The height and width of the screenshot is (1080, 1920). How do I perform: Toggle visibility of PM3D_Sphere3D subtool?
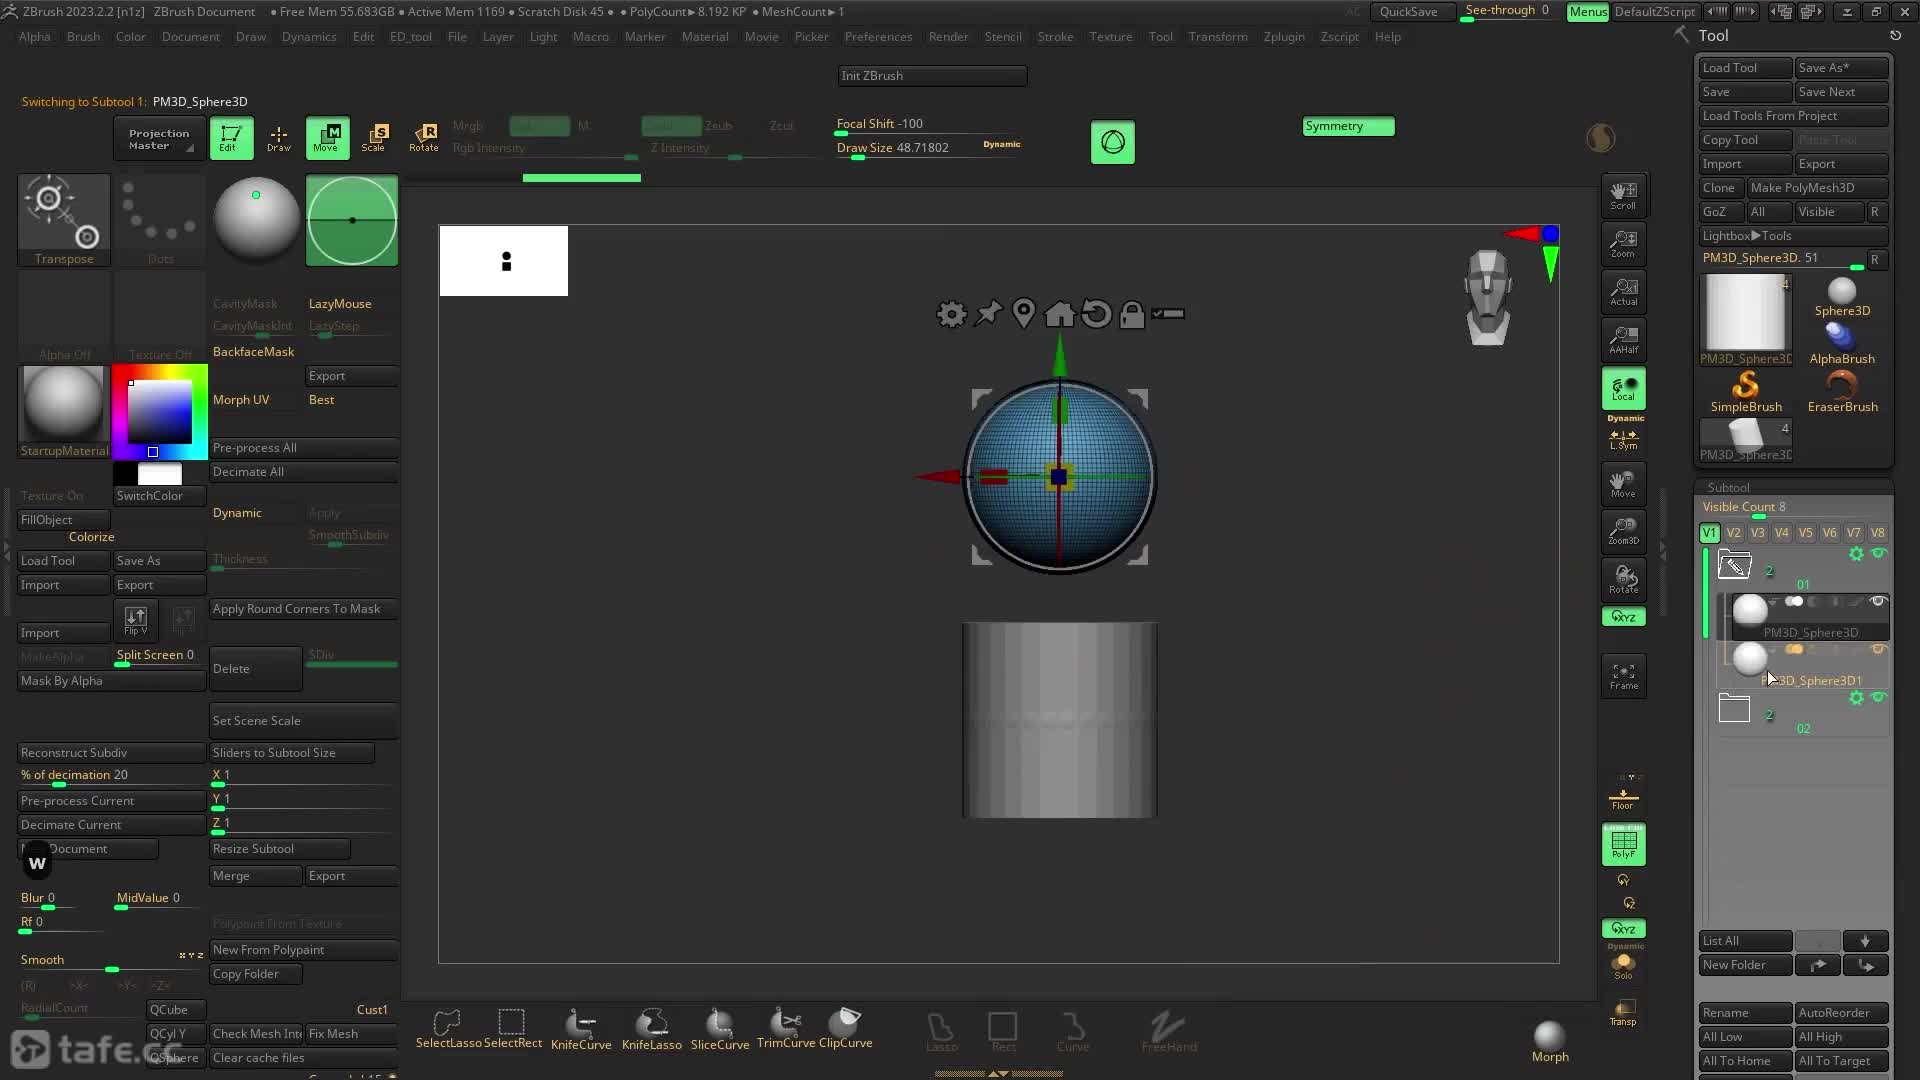(1878, 602)
